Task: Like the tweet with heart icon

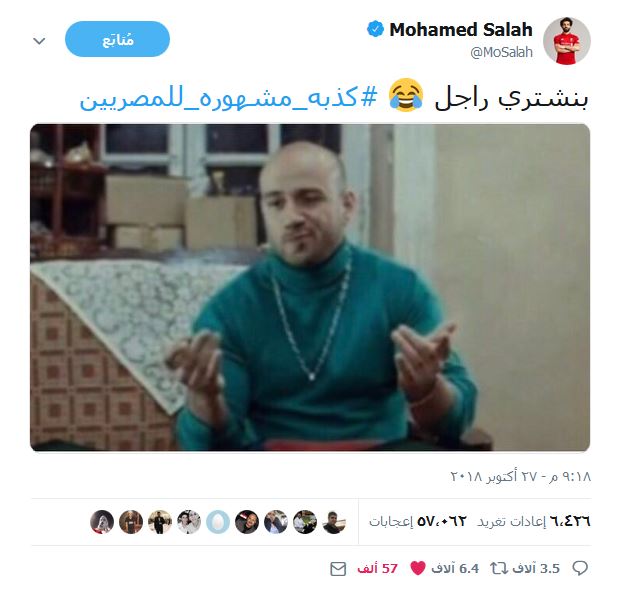Action: [418, 568]
